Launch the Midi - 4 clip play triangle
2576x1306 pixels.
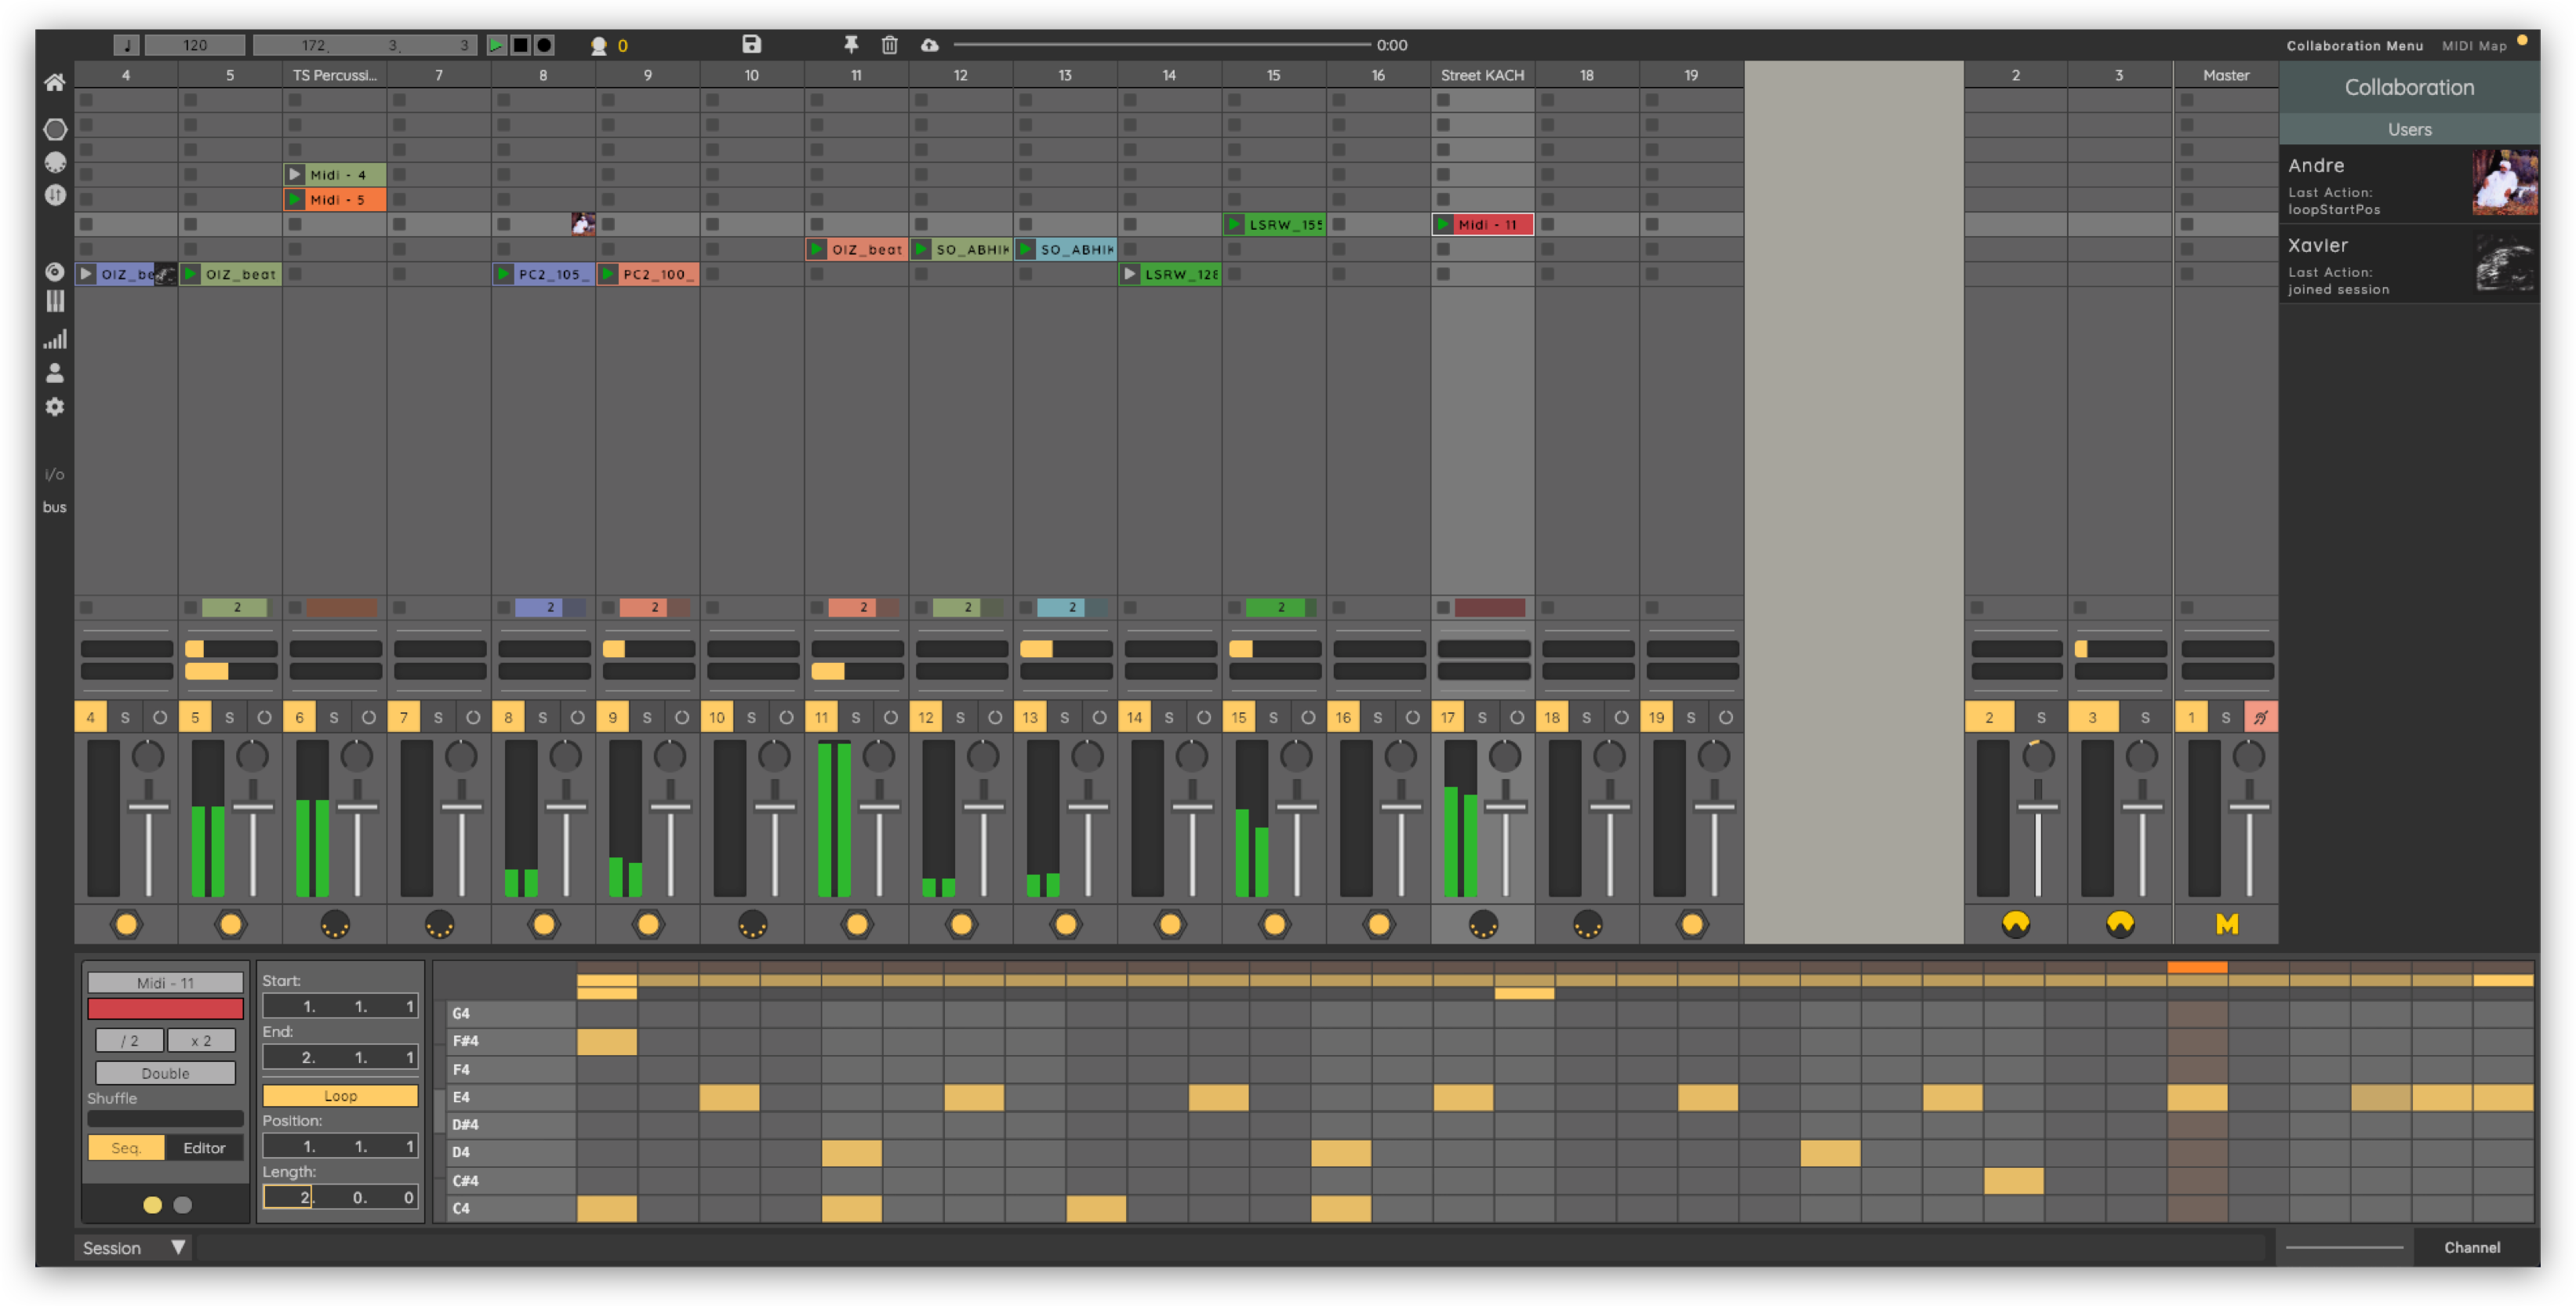coord(295,174)
